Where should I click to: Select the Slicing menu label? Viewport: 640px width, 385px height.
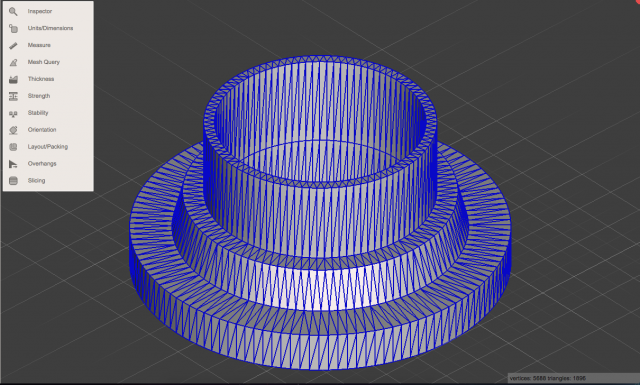pyautogui.click(x=36, y=180)
